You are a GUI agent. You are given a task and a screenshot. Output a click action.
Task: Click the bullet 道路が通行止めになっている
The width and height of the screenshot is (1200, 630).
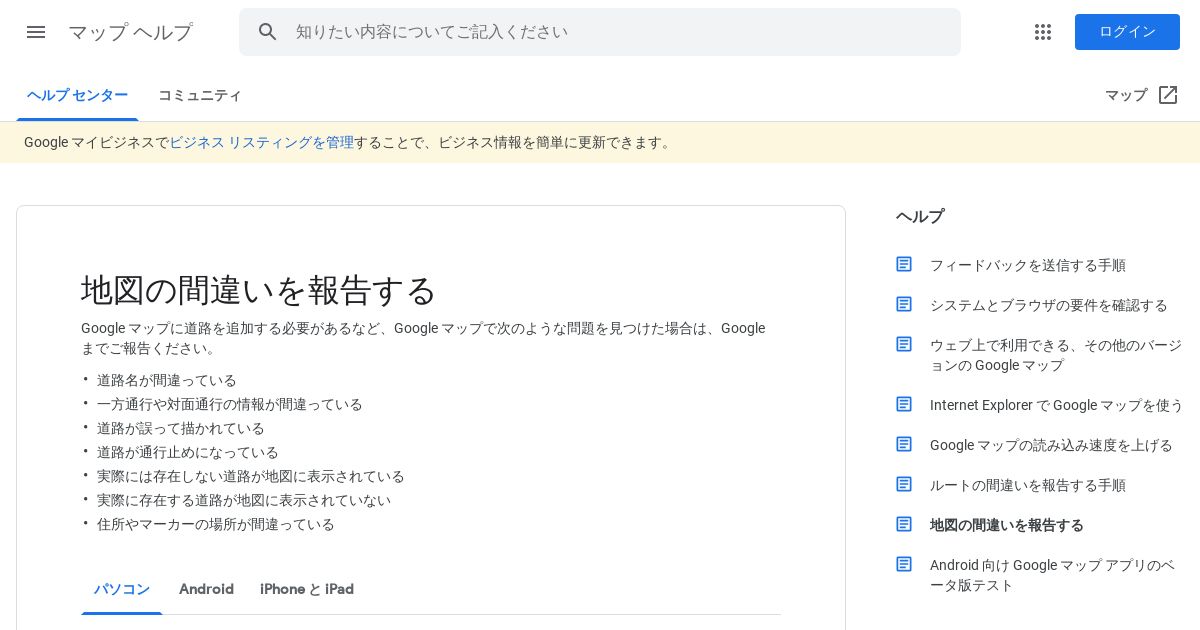[188, 452]
